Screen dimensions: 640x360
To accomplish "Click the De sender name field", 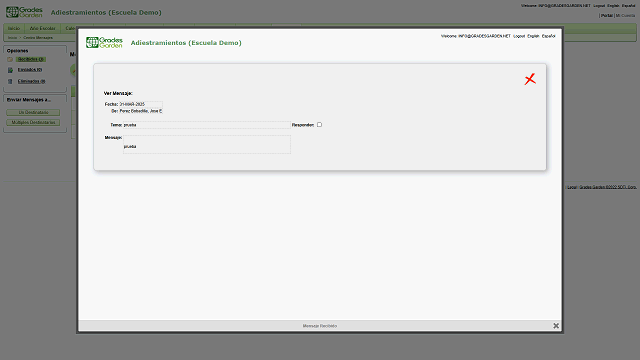I will [141, 111].
